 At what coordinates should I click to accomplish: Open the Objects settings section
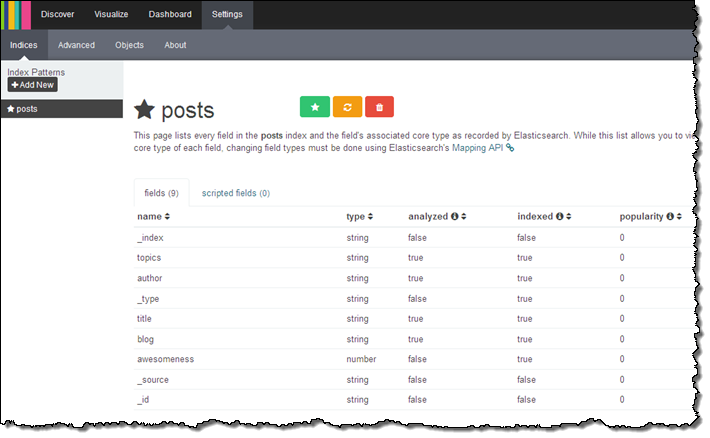129,45
